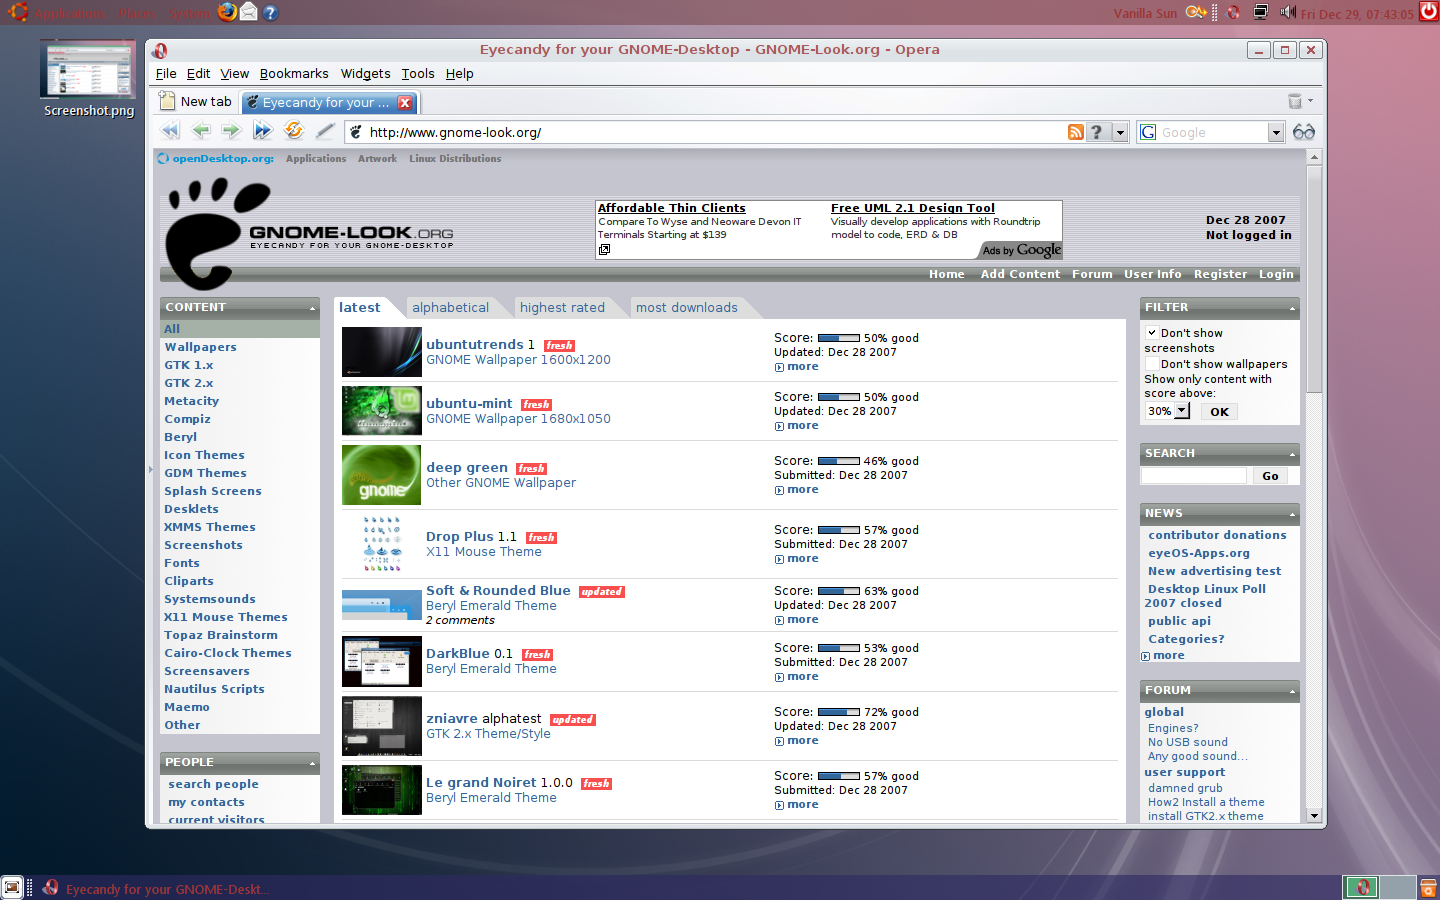The image size is (1440, 900).
Task: Open the blue Help icon in top panel
Action: [x=270, y=12]
